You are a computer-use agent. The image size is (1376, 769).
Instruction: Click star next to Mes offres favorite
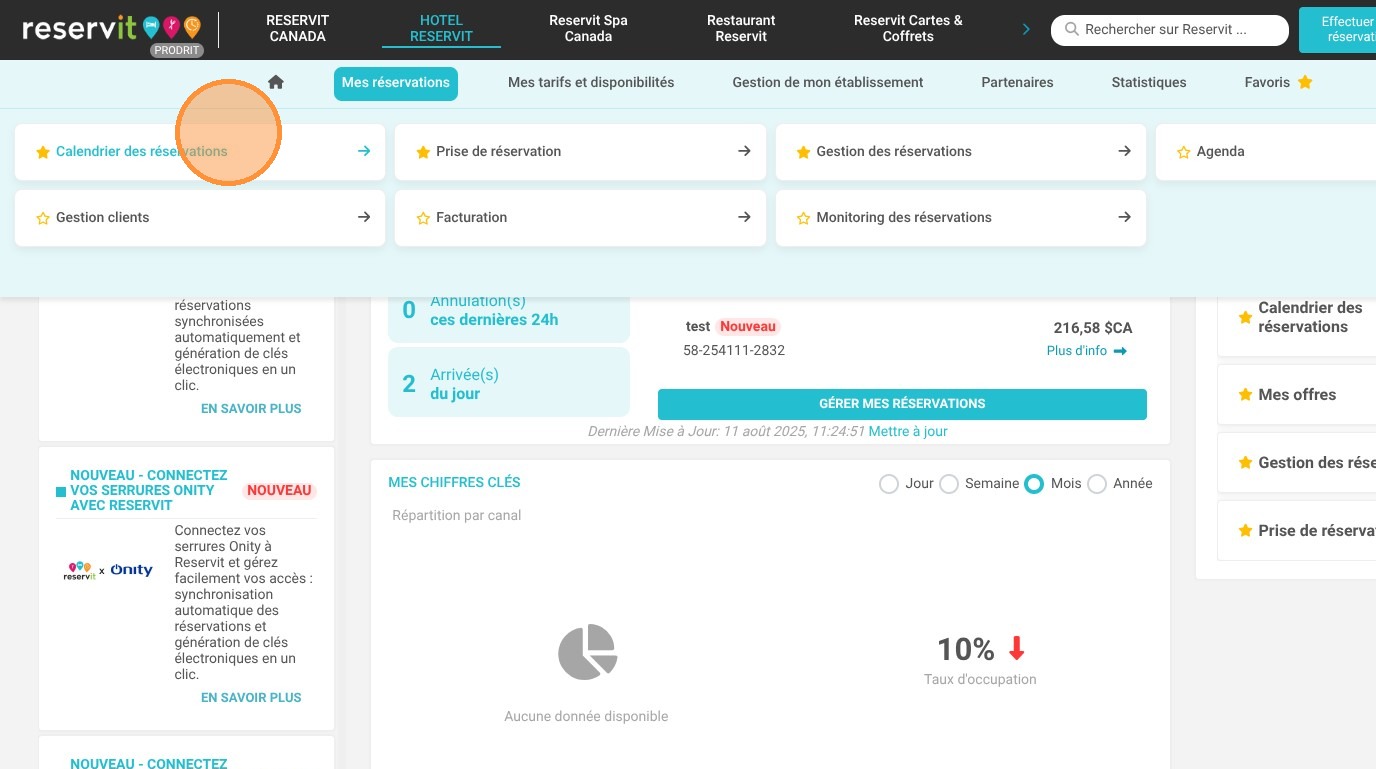1245,395
